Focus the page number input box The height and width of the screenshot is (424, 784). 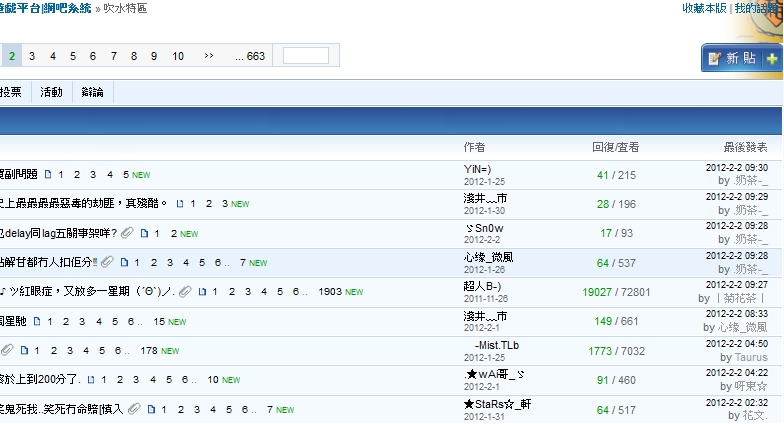(306, 56)
